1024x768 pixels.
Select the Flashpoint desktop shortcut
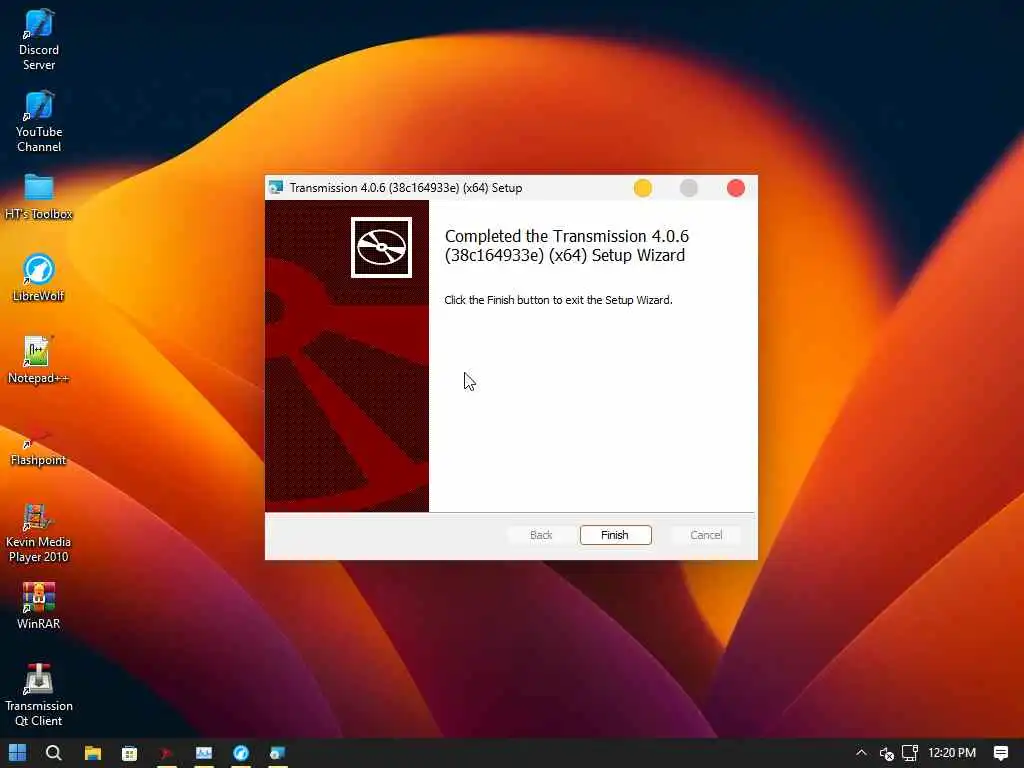(x=39, y=447)
